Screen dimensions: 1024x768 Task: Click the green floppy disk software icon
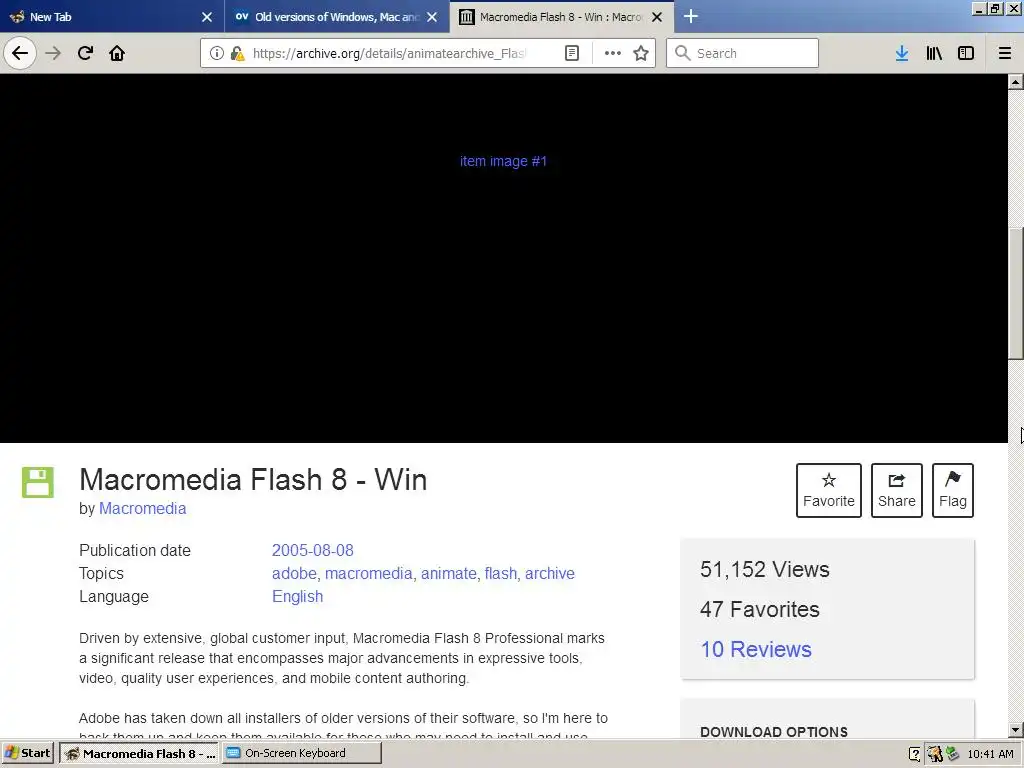click(x=38, y=483)
